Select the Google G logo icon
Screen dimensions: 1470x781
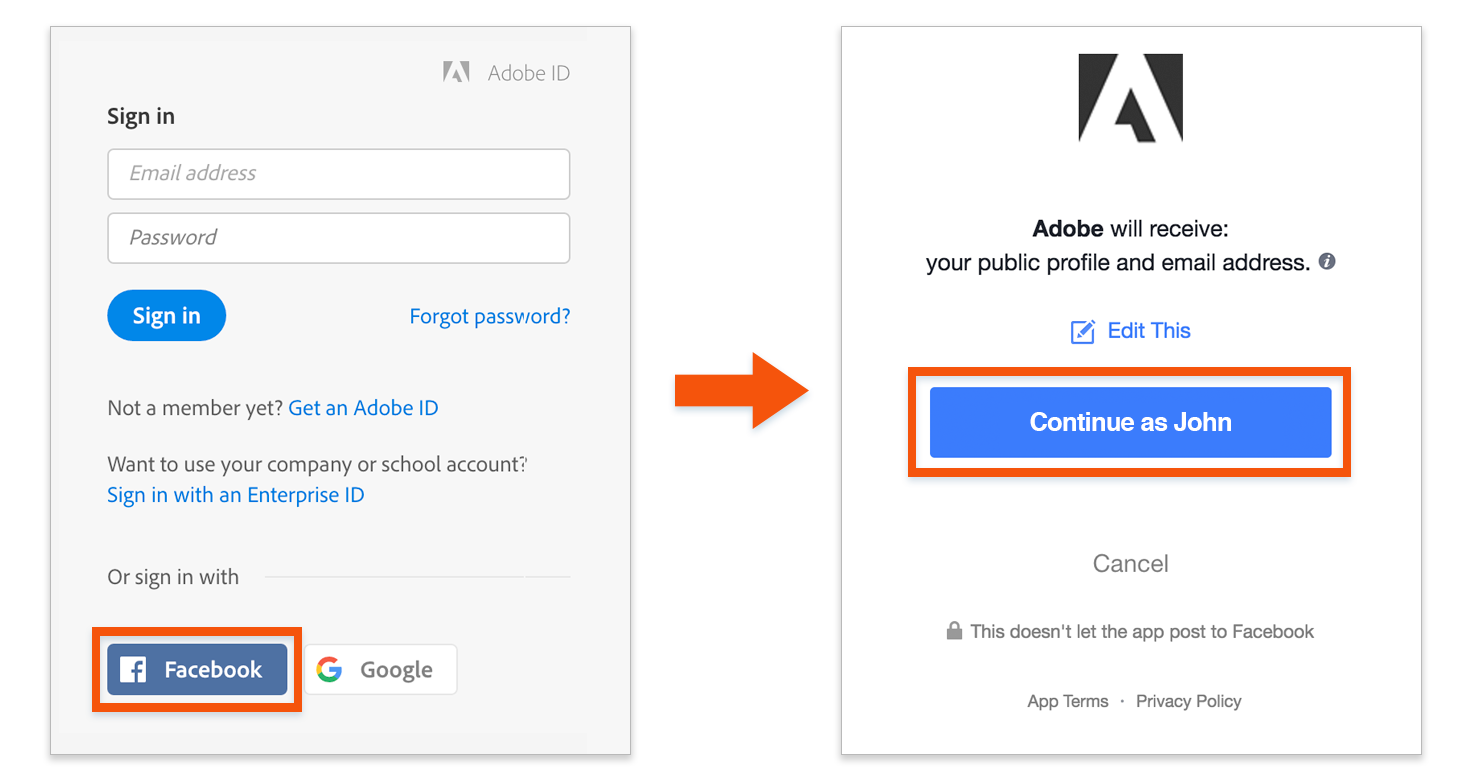[329, 669]
